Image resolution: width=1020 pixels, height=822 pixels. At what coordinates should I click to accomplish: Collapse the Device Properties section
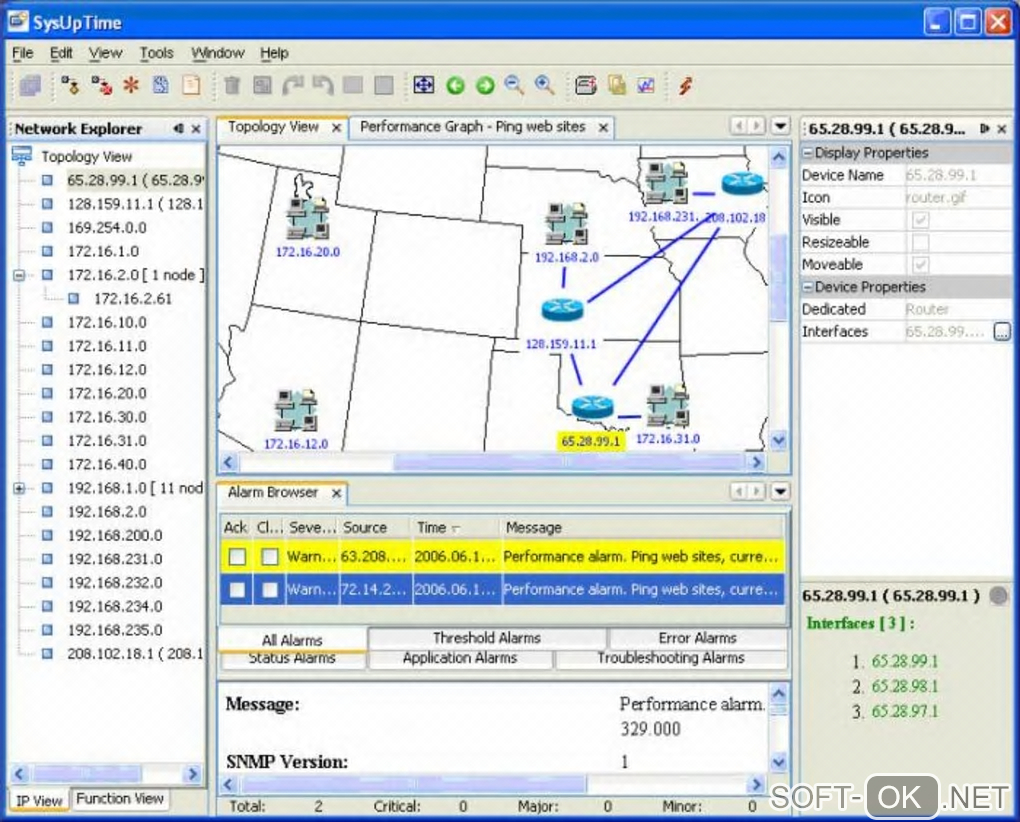[807, 287]
